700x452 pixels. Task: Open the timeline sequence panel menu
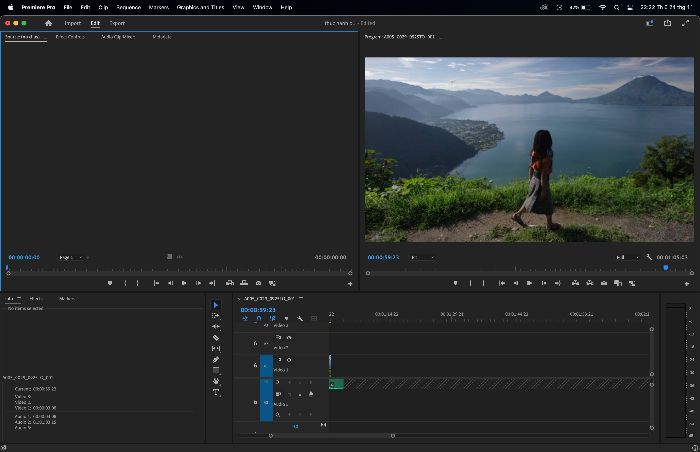point(300,298)
